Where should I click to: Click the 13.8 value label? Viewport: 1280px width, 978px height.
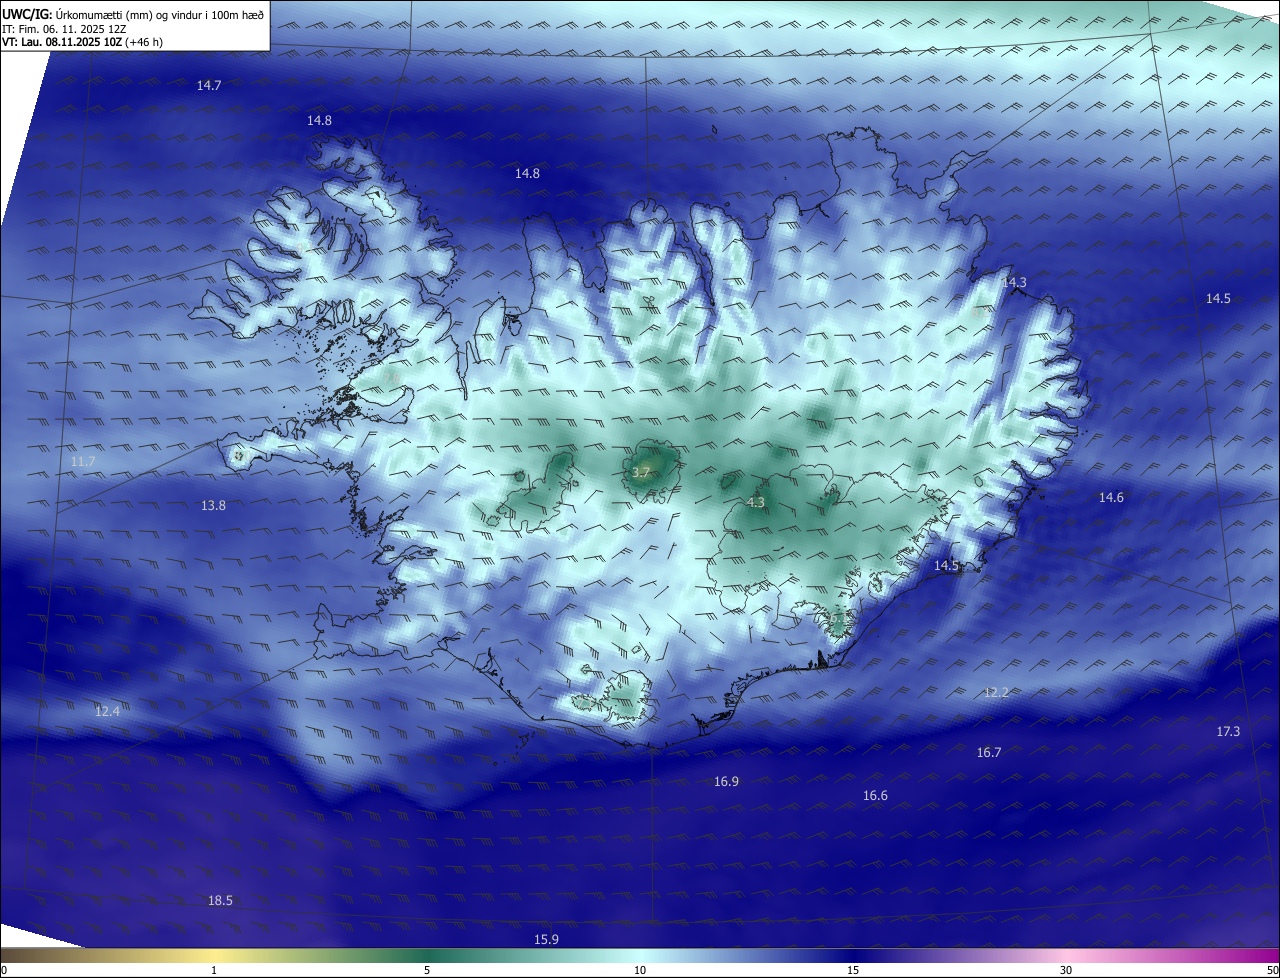pyautogui.click(x=213, y=506)
